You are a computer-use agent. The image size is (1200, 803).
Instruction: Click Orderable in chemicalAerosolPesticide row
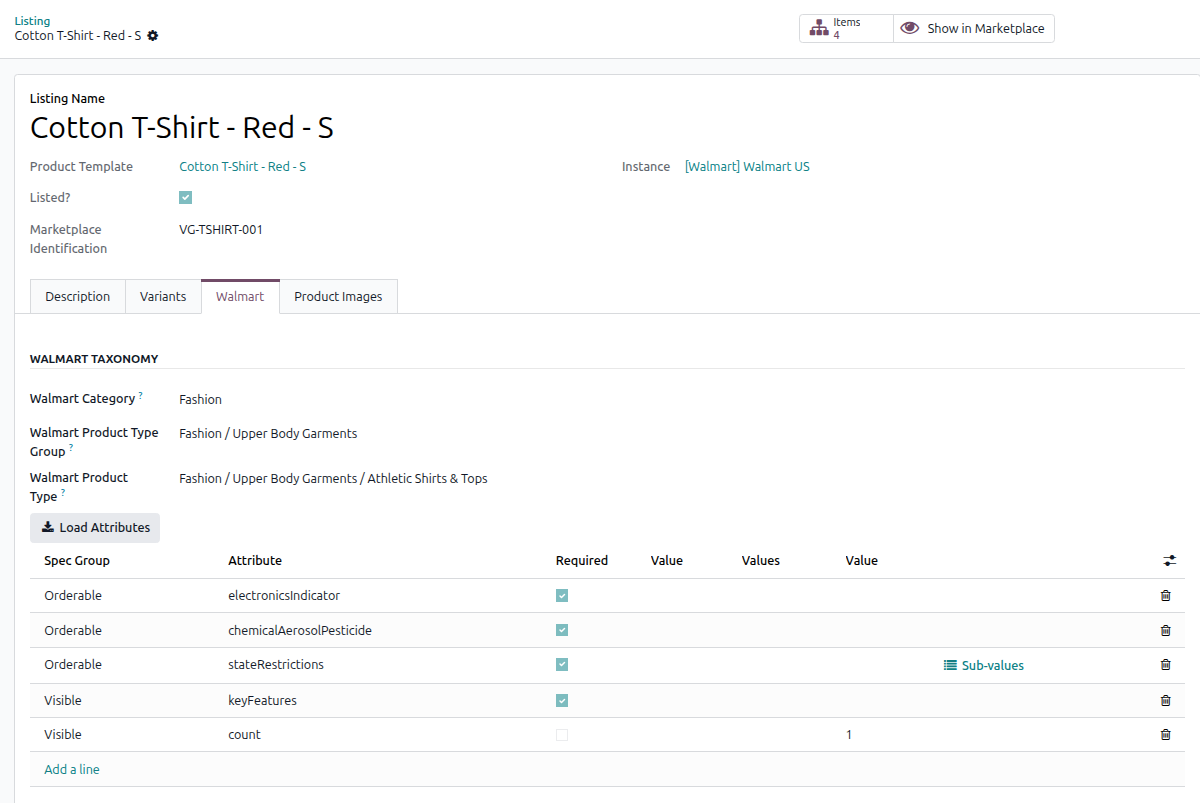[73, 631]
